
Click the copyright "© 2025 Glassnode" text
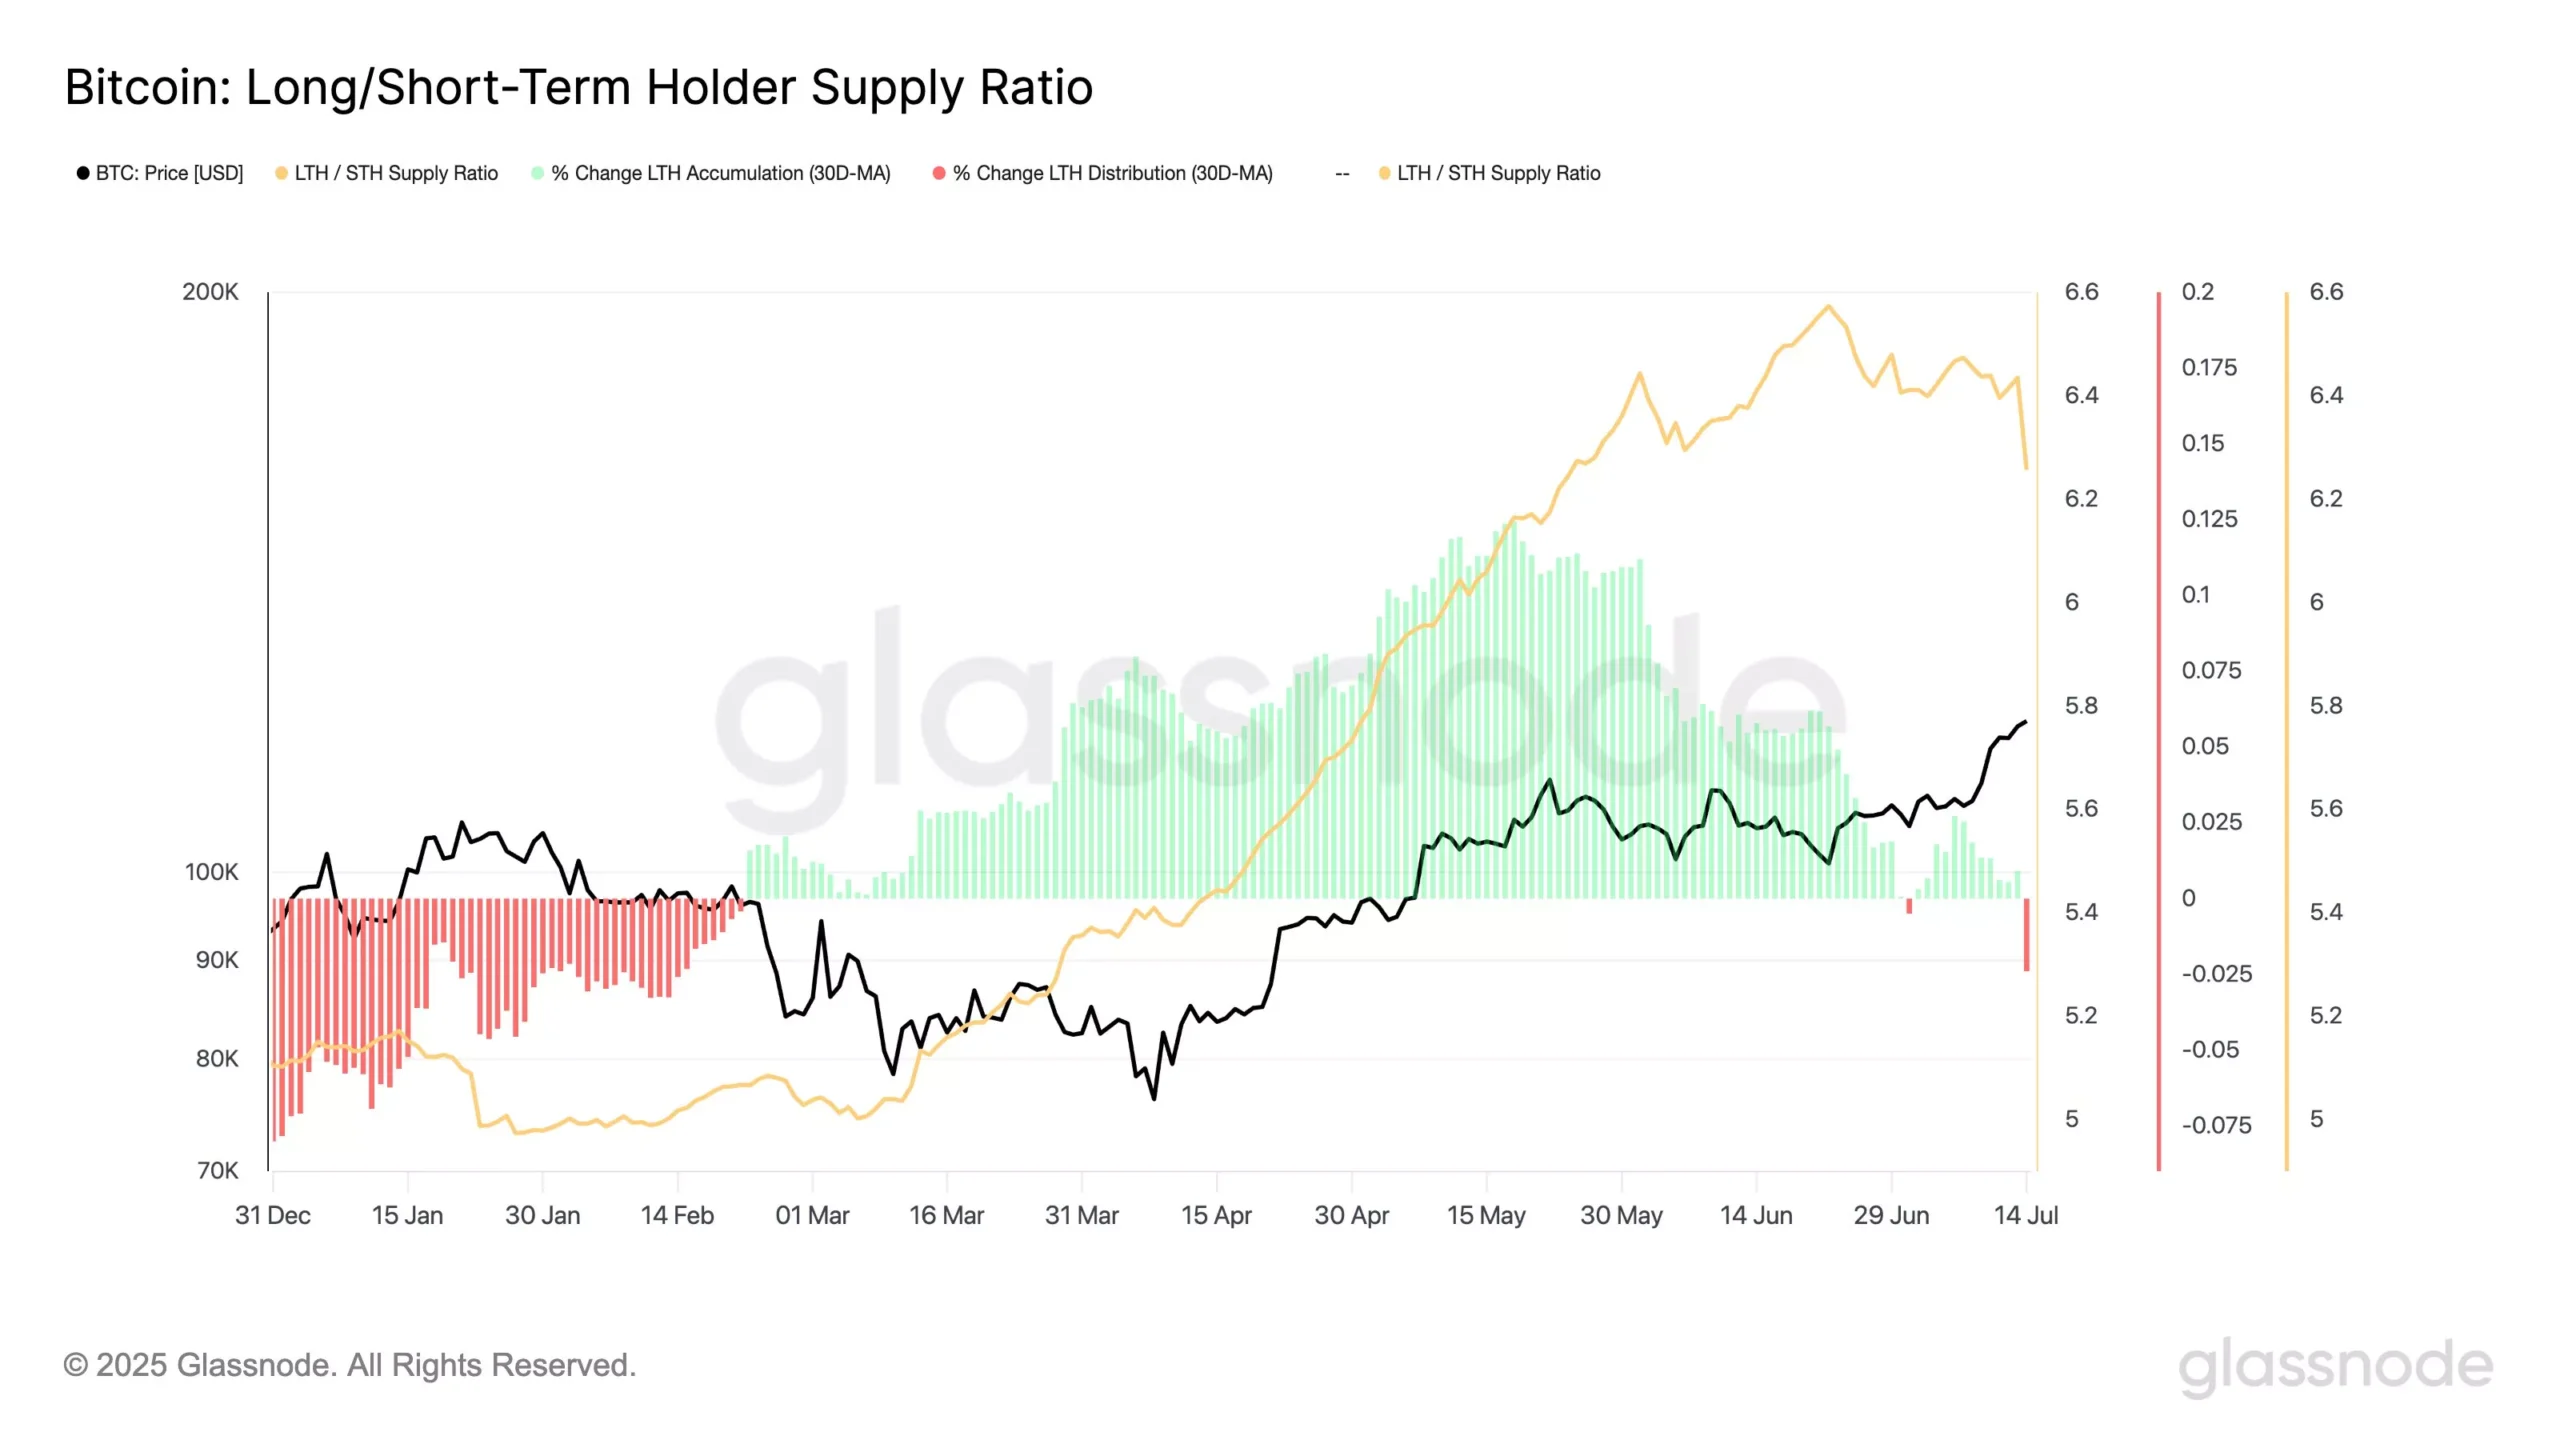349,1365
